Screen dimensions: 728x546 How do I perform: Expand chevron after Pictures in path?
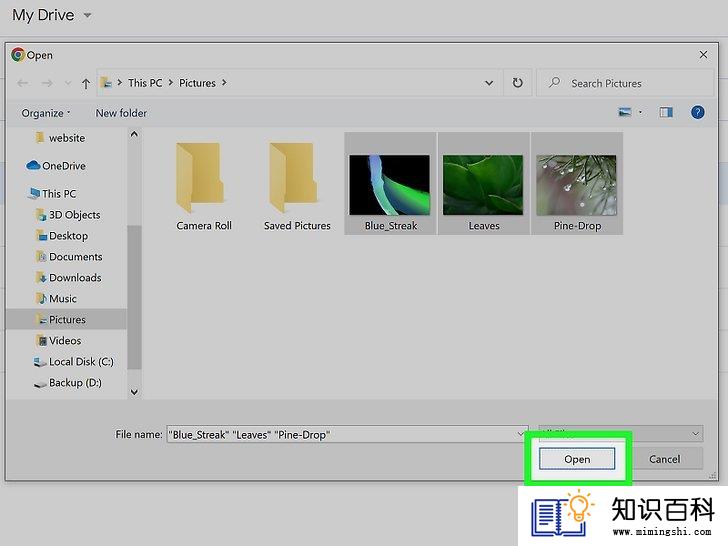224,83
